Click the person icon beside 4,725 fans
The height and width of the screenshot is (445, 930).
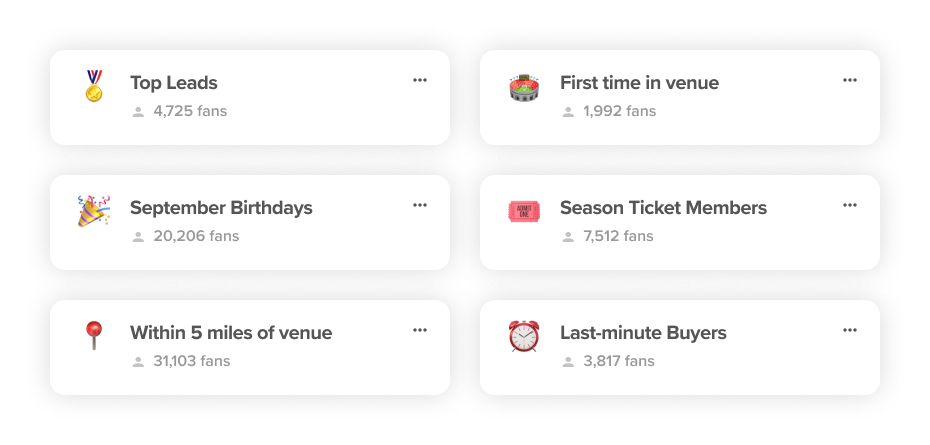pyautogui.click(x=138, y=112)
